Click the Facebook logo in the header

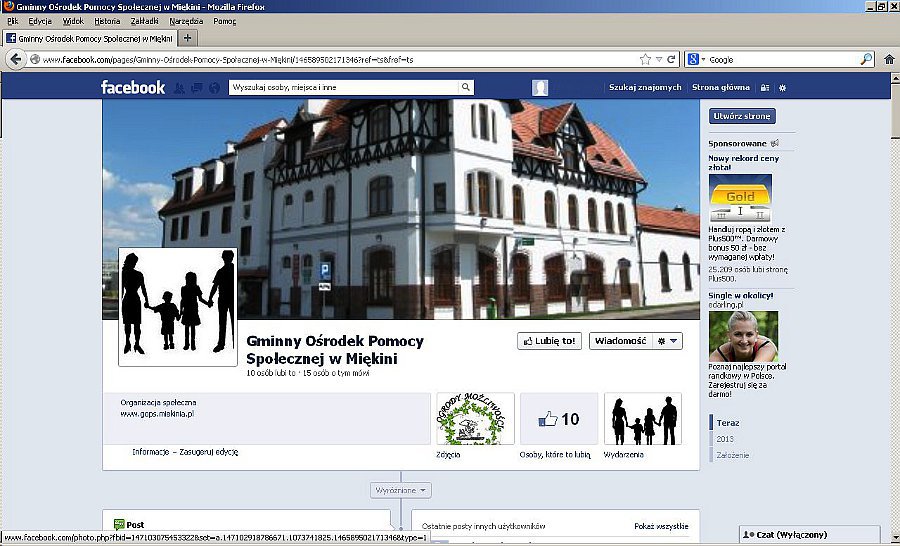[132, 88]
